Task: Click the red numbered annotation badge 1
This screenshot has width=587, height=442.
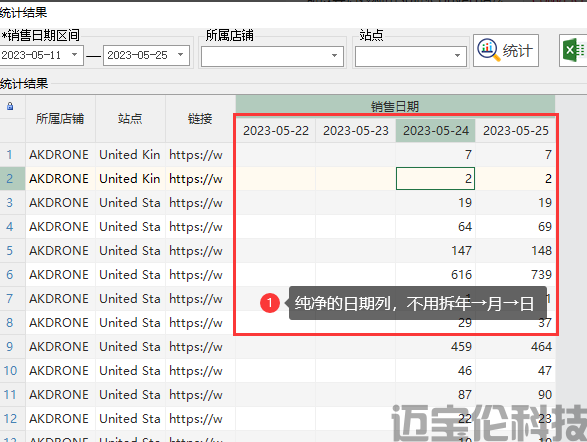Action: click(x=270, y=303)
